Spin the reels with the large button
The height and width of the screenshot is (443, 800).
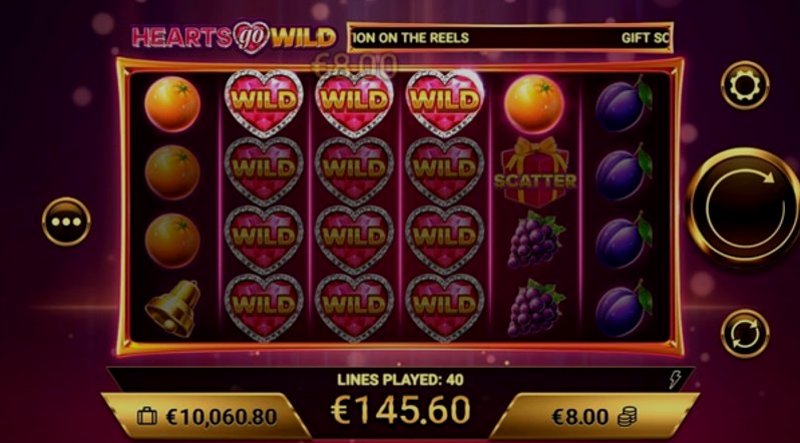(744, 207)
